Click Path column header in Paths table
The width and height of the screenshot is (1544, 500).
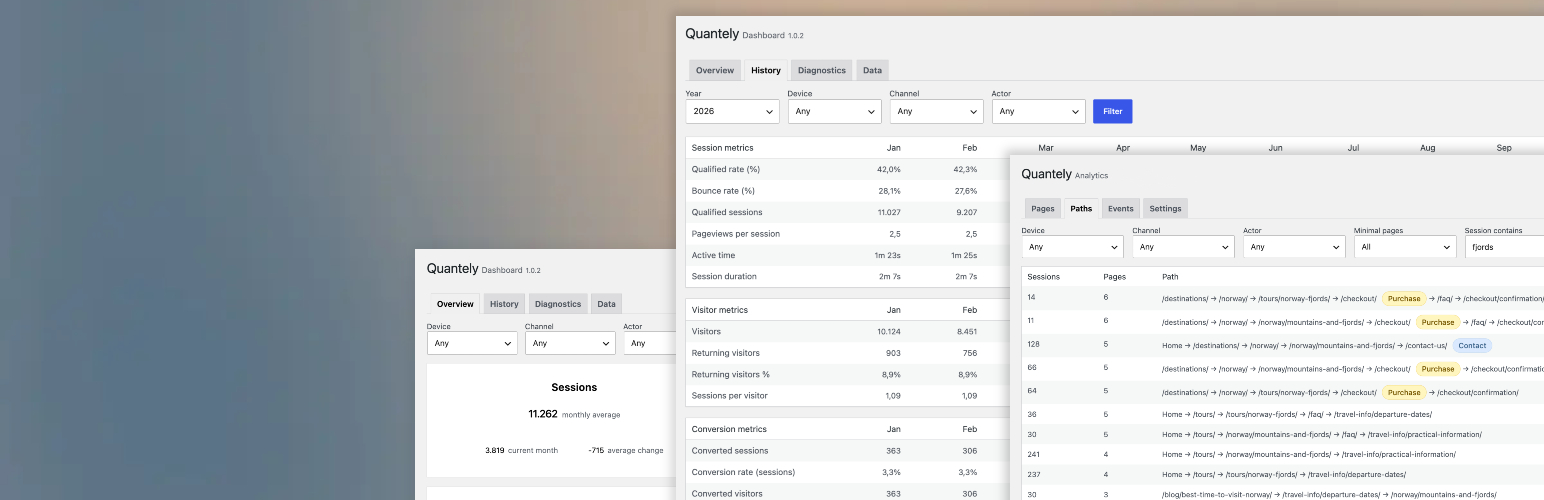click(x=1170, y=276)
